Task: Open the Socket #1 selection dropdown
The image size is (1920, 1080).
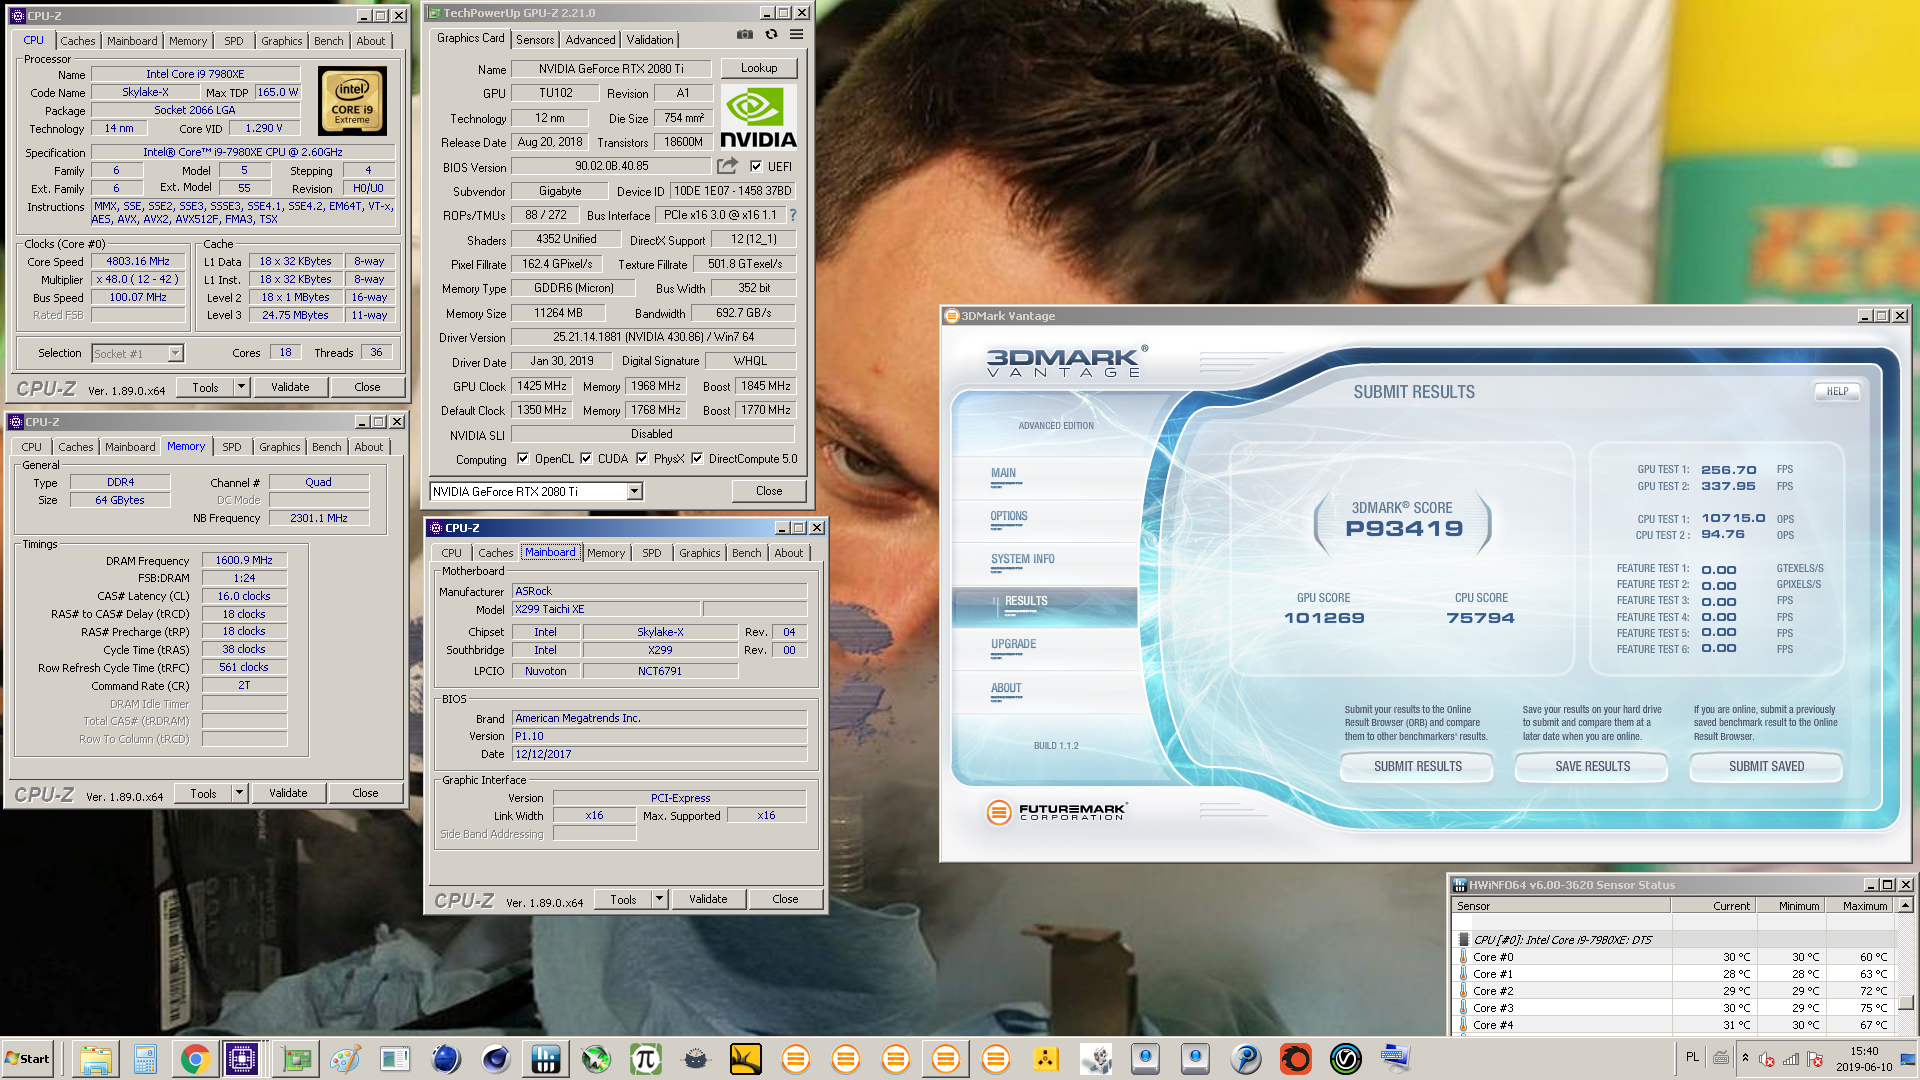Action: (x=176, y=353)
